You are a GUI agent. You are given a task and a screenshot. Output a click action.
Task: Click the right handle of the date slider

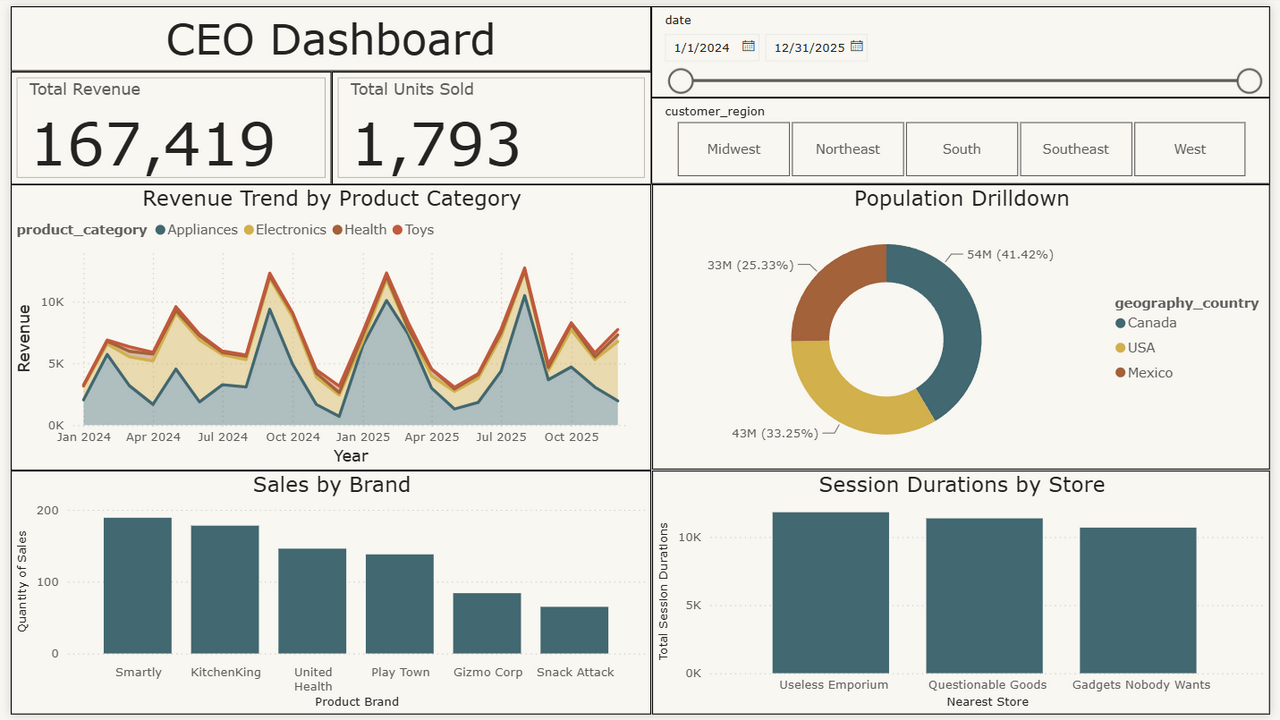1249,81
